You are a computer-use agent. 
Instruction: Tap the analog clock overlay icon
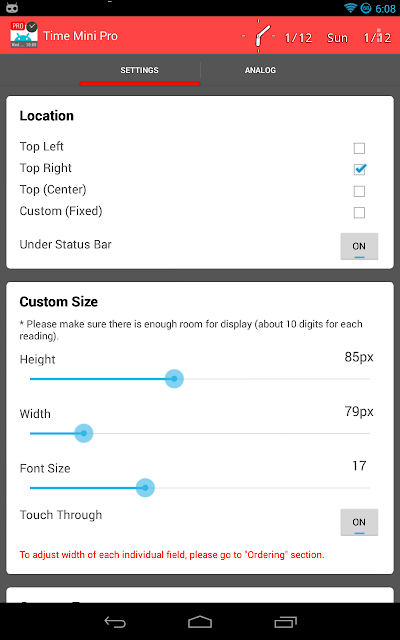pyautogui.click(x=258, y=36)
